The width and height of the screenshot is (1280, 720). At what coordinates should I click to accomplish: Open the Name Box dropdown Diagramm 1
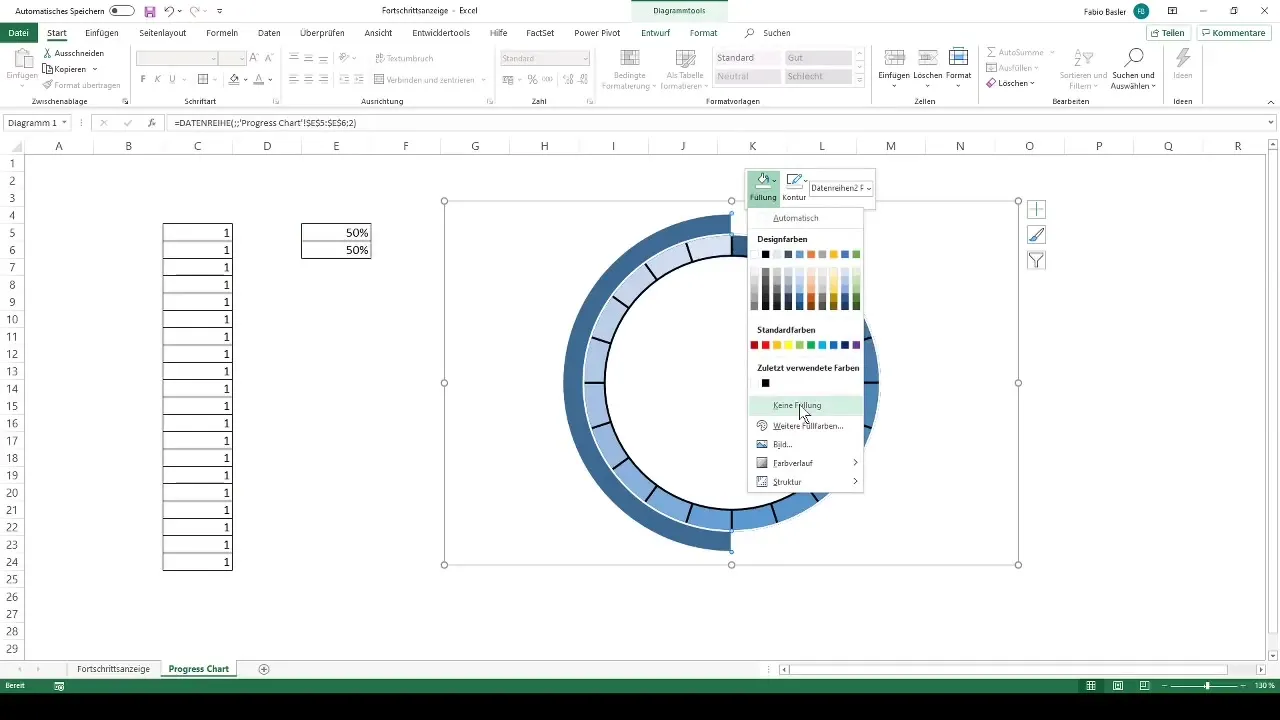[64, 123]
